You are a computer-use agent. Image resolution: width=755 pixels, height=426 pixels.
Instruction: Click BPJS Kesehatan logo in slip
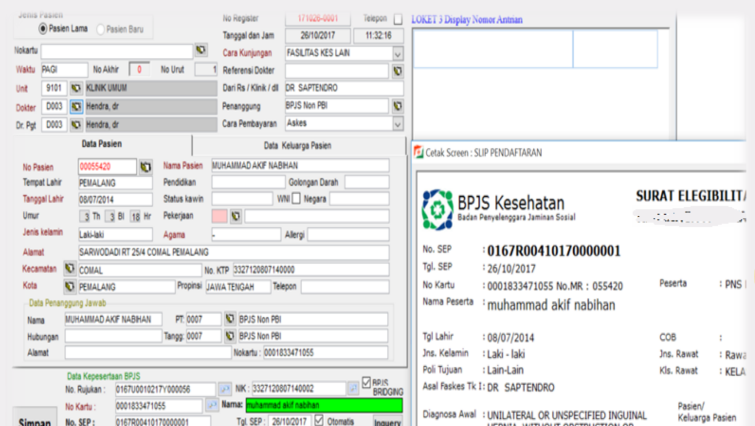[437, 210]
